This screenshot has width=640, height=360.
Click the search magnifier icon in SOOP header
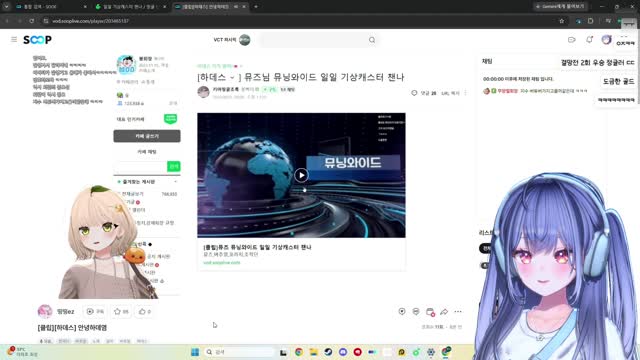pyautogui.click(x=372, y=40)
